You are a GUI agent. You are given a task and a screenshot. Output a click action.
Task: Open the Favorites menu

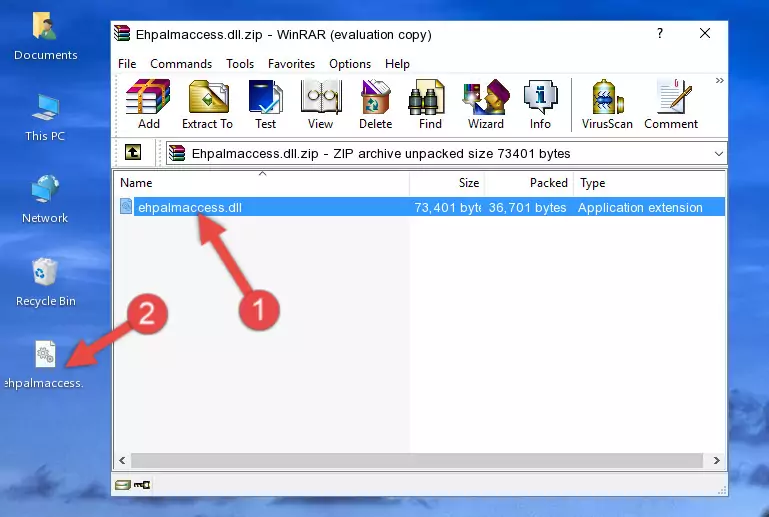point(291,64)
